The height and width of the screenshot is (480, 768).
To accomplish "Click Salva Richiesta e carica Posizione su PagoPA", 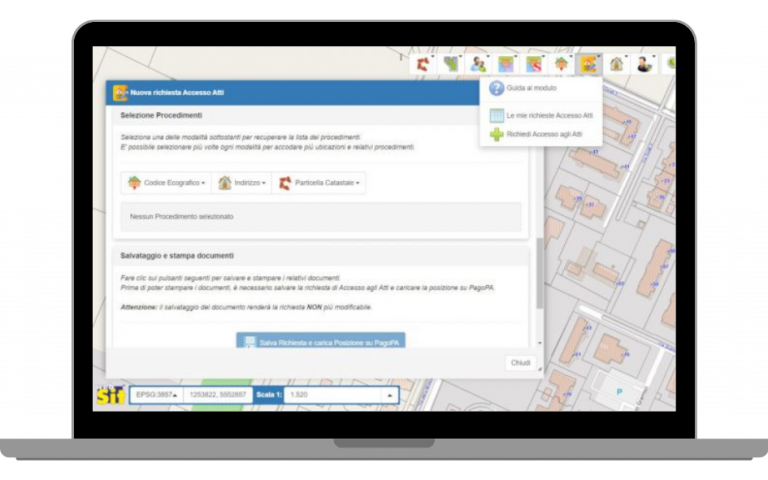I will (321, 341).
